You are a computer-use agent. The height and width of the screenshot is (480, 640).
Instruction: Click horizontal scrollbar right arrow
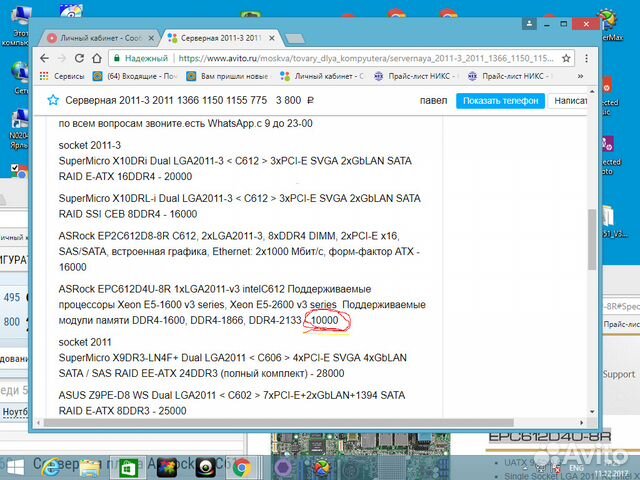pyautogui.click(x=581, y=422)
